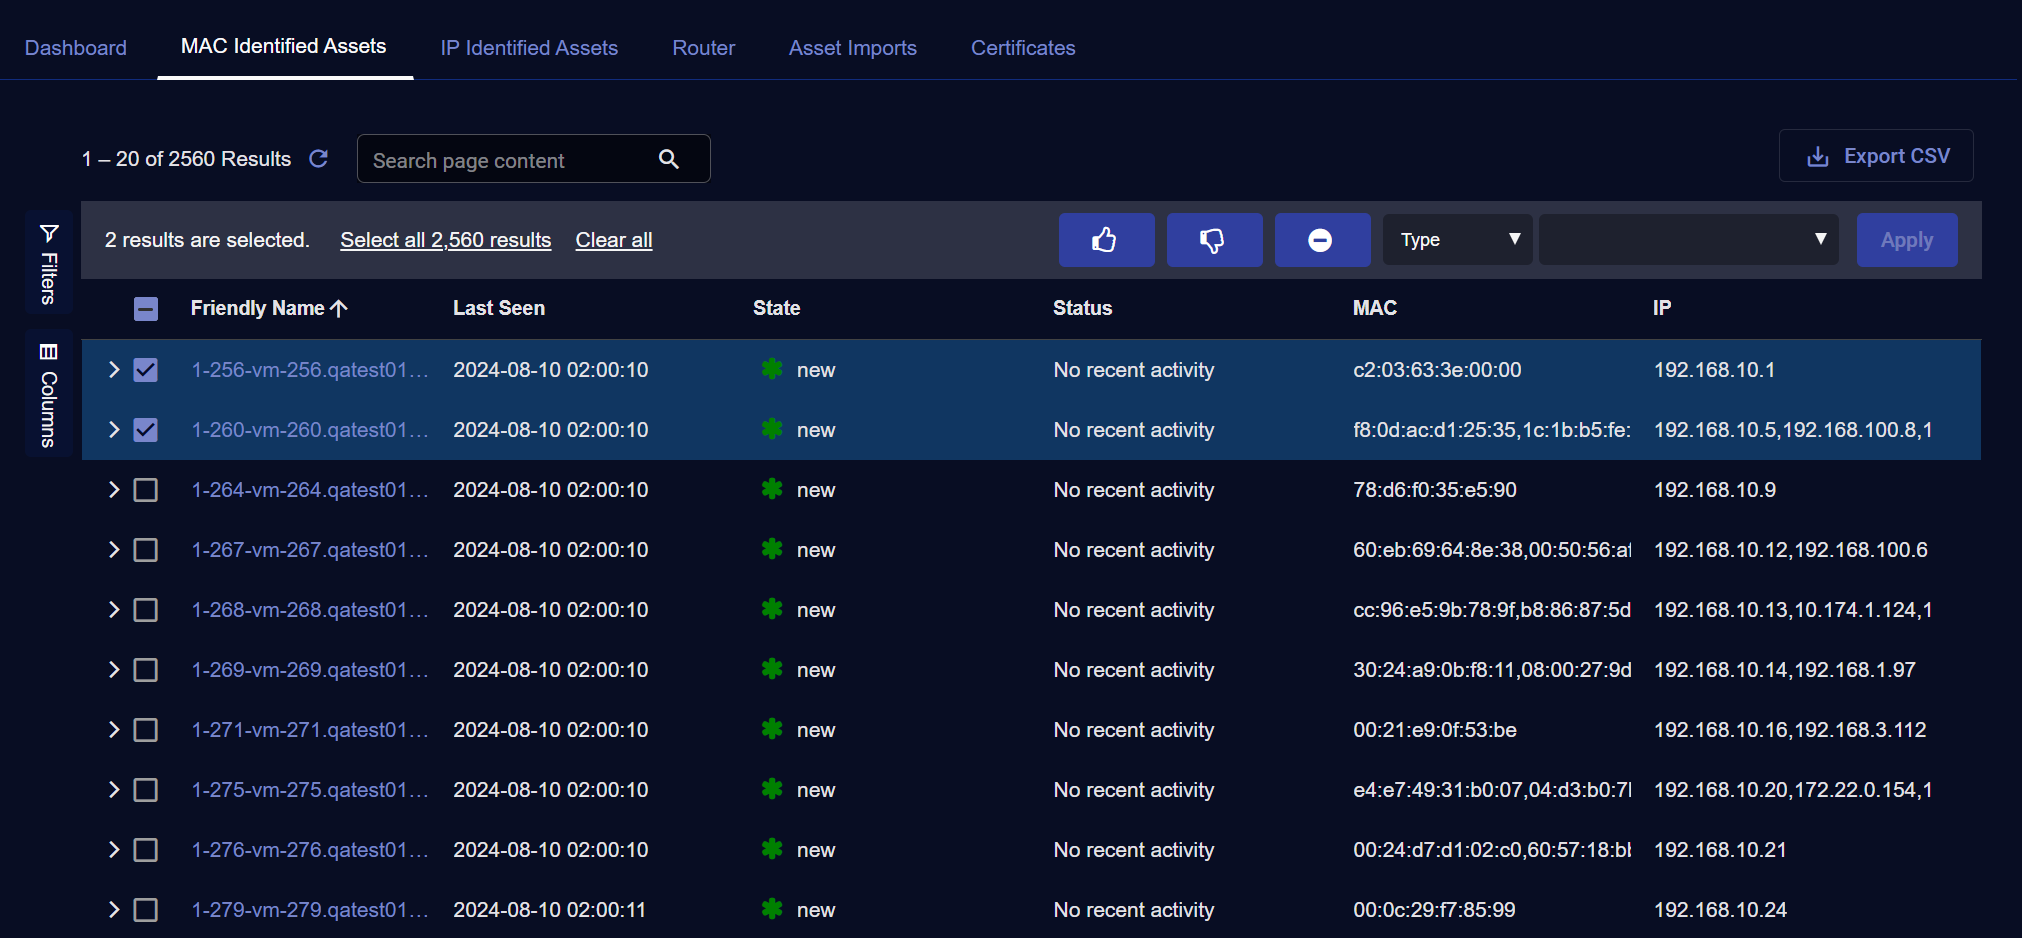
Task: Uncheck the 1-256-vm-256 row checkbox
Action: pos(146,370)
